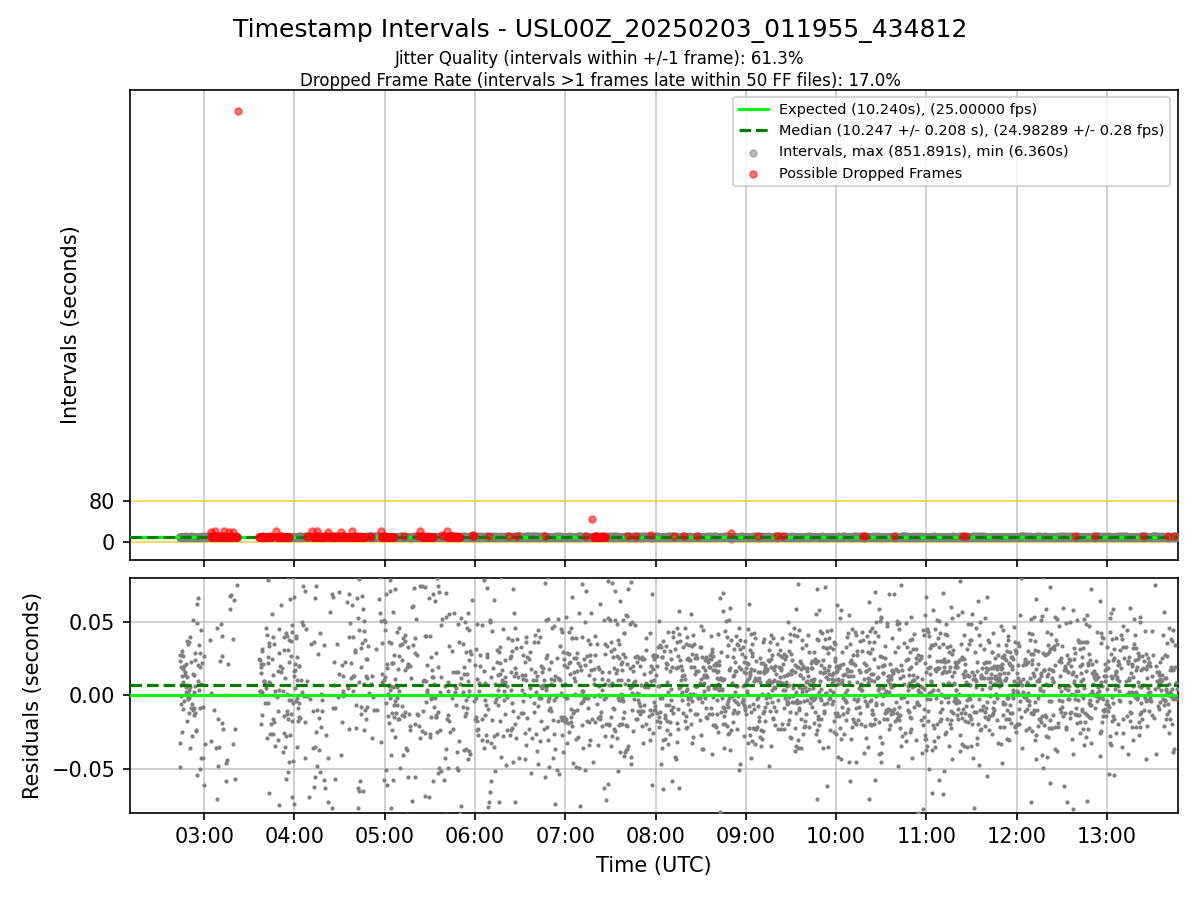1200x900 pixels.
Task: Click the x-axis tick label '13:00'
Action: (x=1107, y=836)
